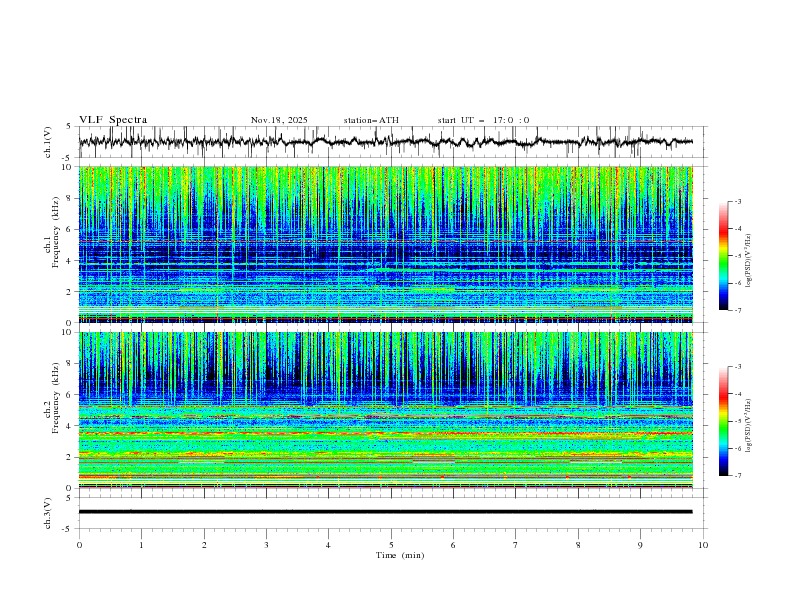Click time axis tick label "9"

[x=640, y=545]
